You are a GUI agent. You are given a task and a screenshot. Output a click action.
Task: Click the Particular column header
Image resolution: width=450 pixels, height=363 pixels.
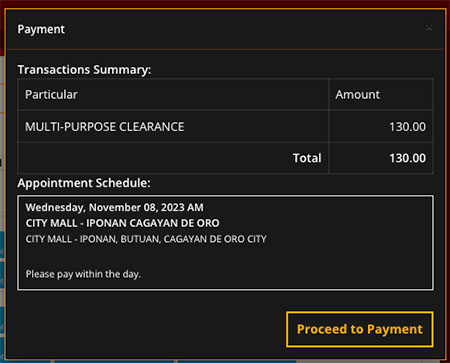(51, 95)
